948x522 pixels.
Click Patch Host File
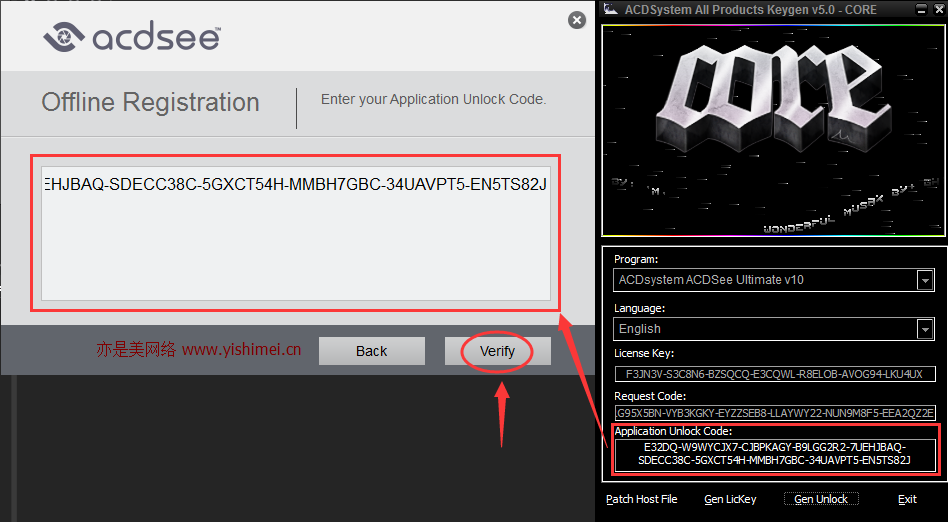pyautogui.click(x=641, y=499)
